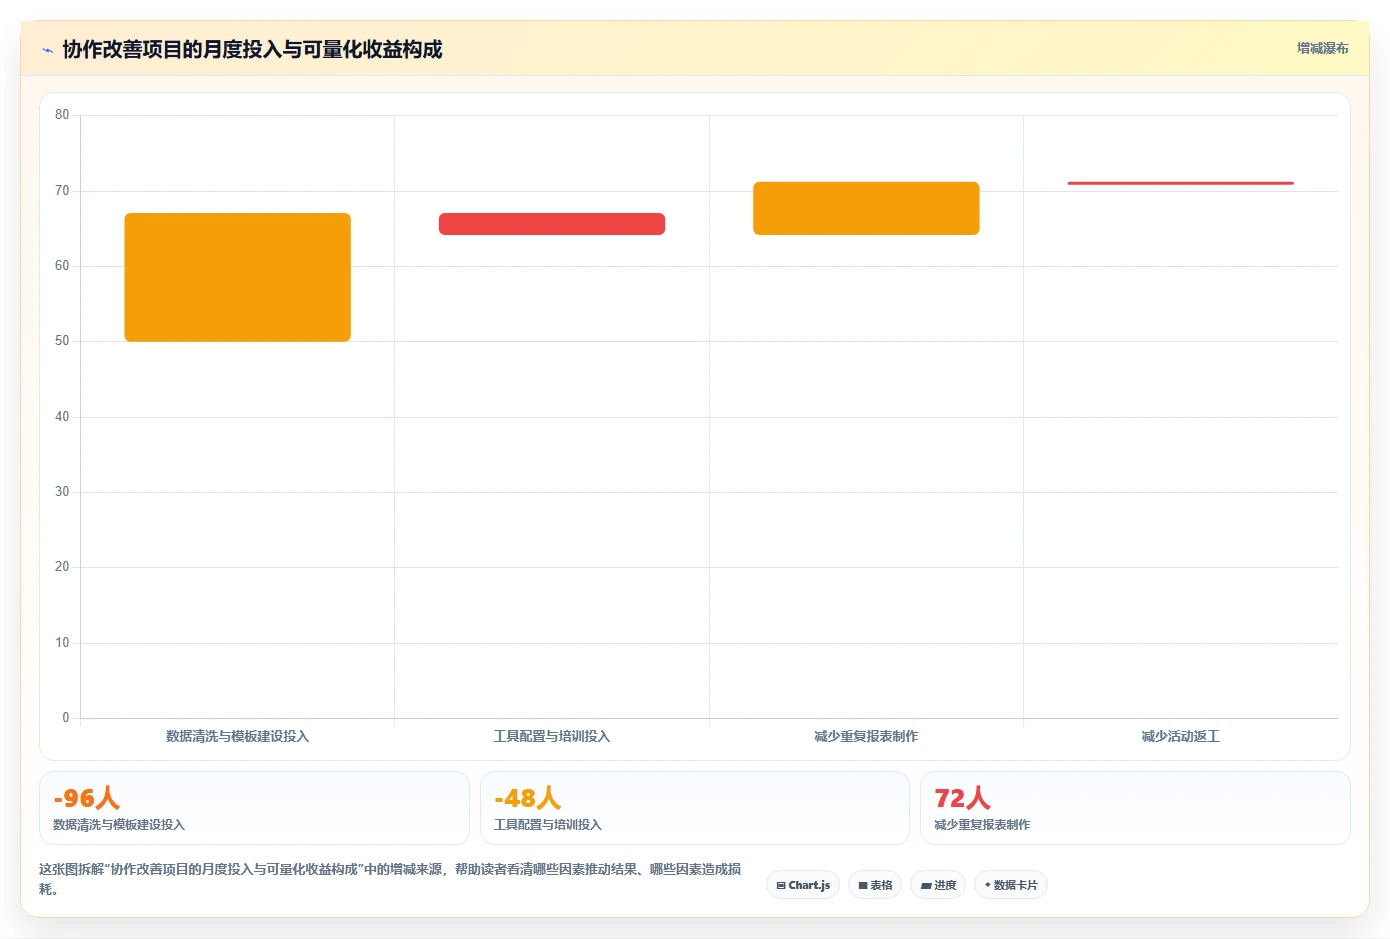Click card caption 工具配置与培训投入 under -48人

pos(548,825)
